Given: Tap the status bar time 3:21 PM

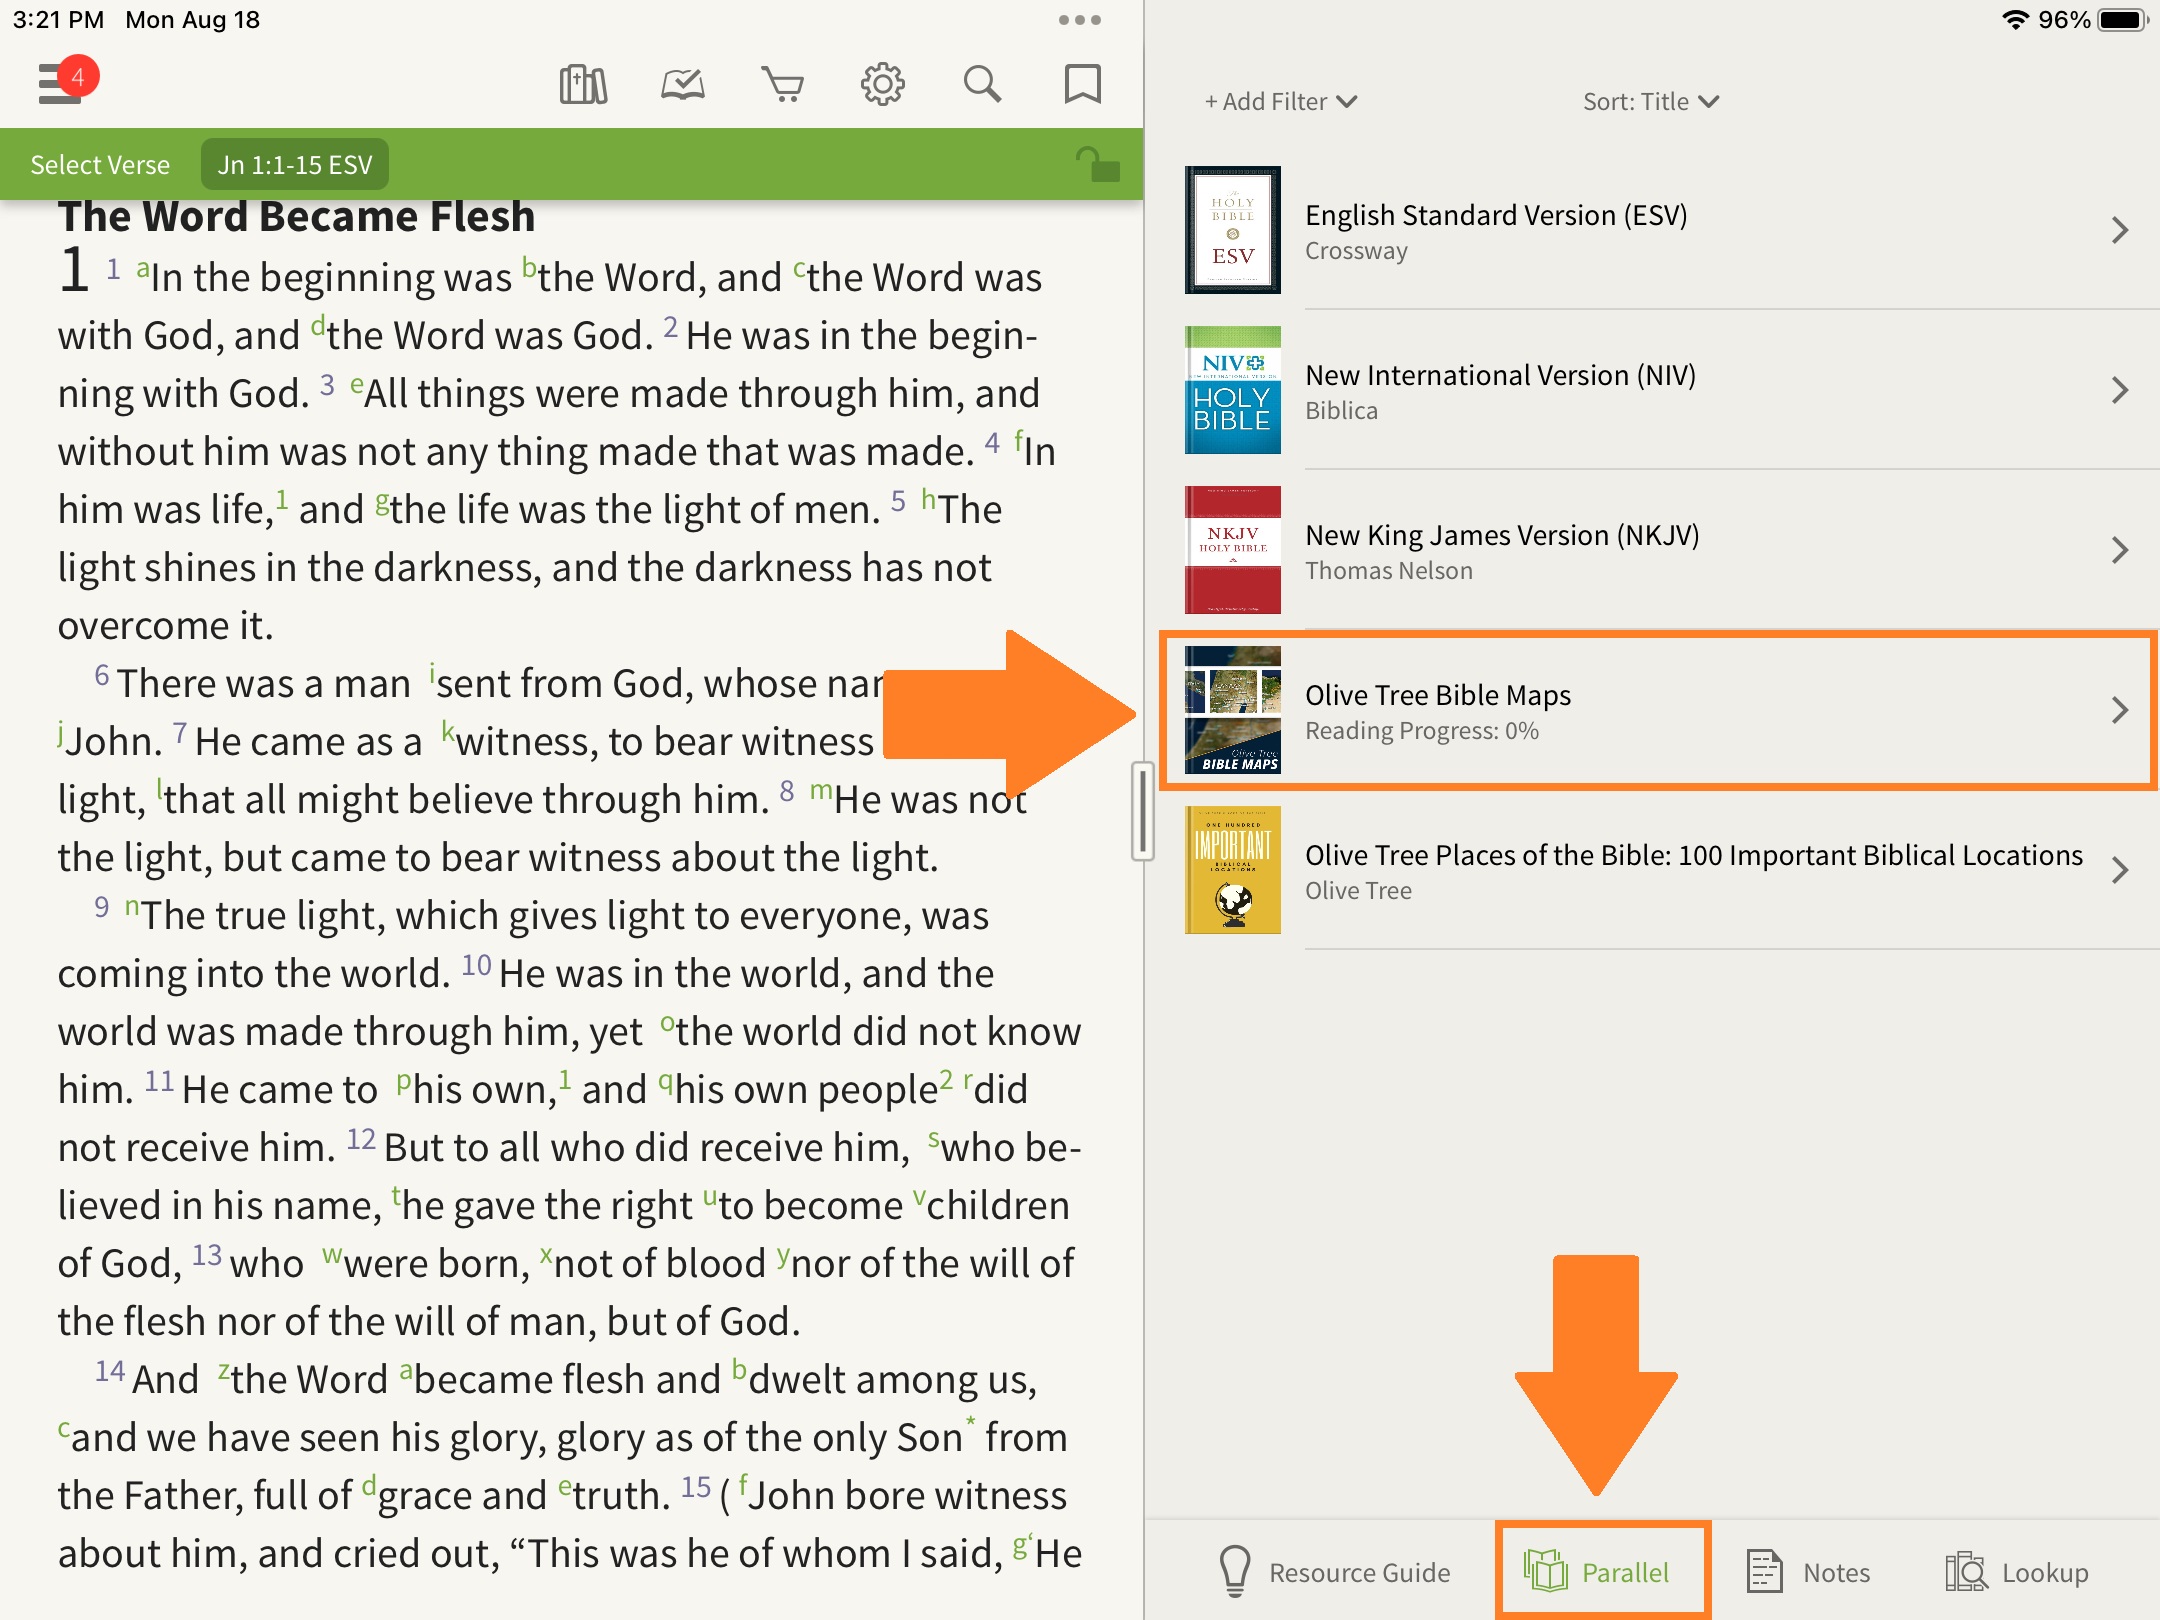Looking at the screenshot, I should click(58, 20).
